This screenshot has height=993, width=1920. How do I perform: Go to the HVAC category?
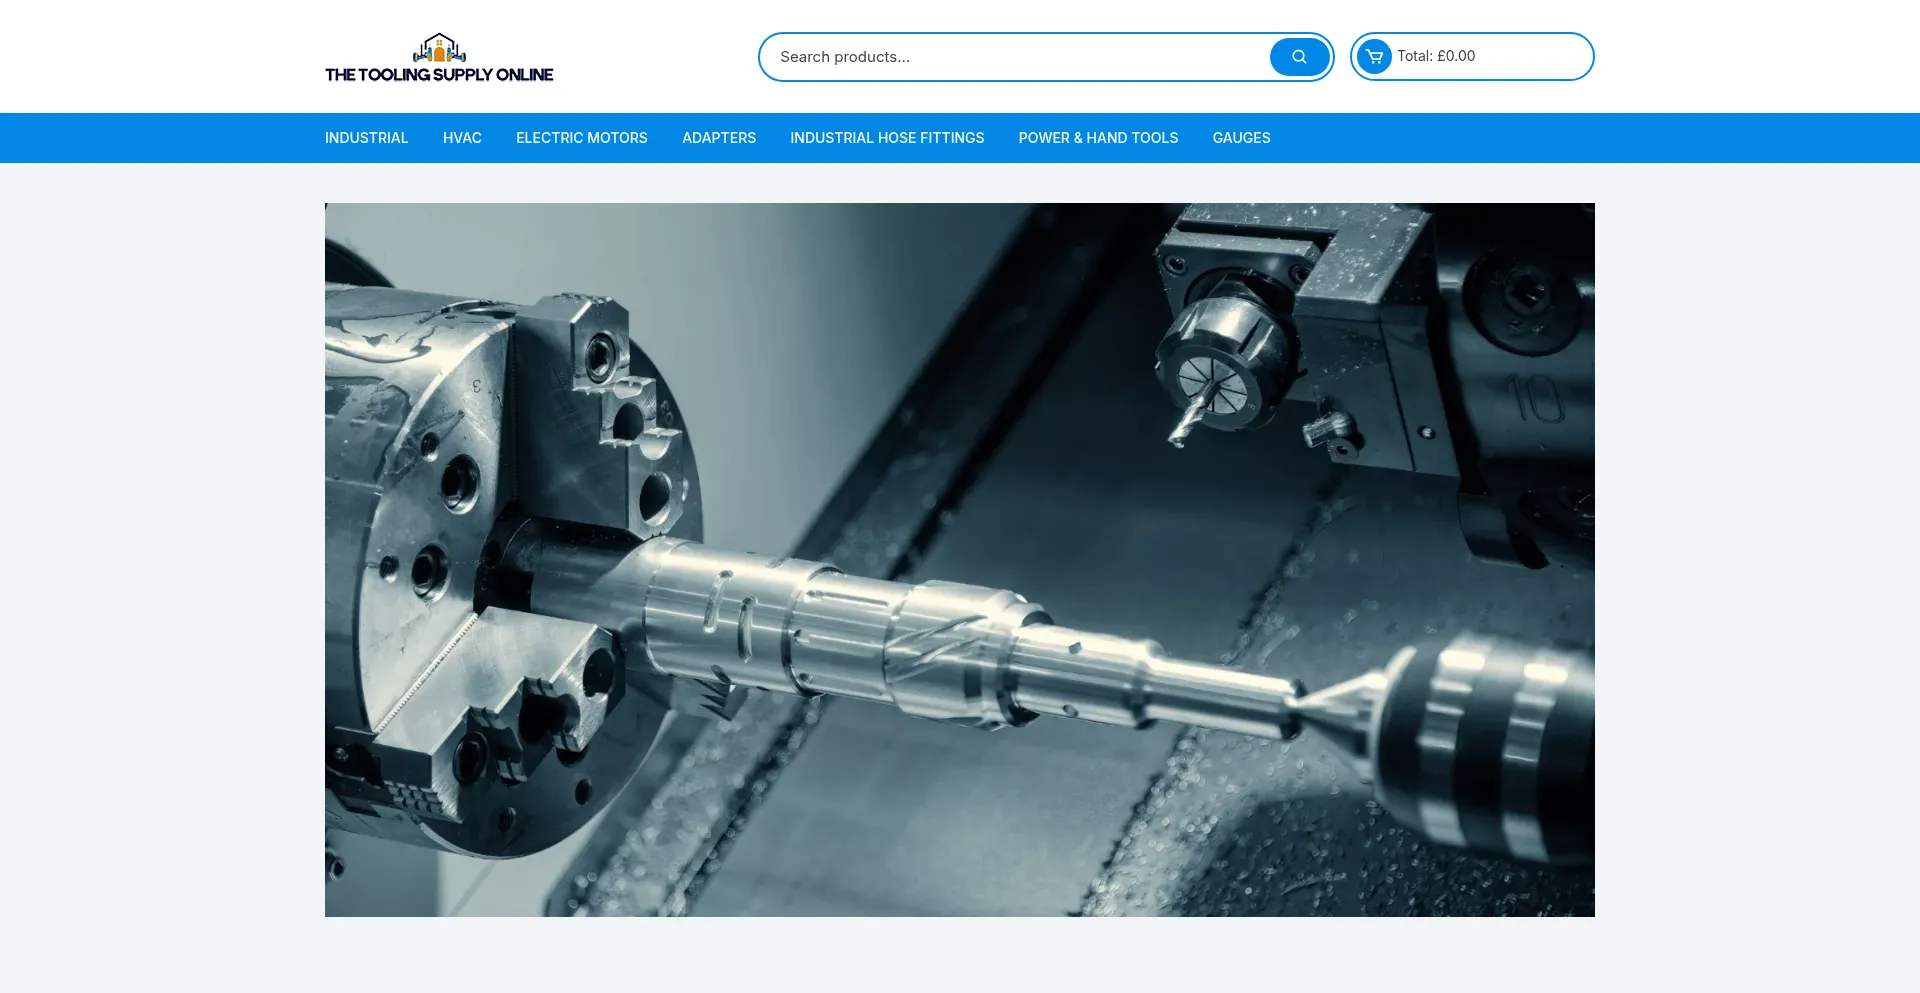[462, 138]
